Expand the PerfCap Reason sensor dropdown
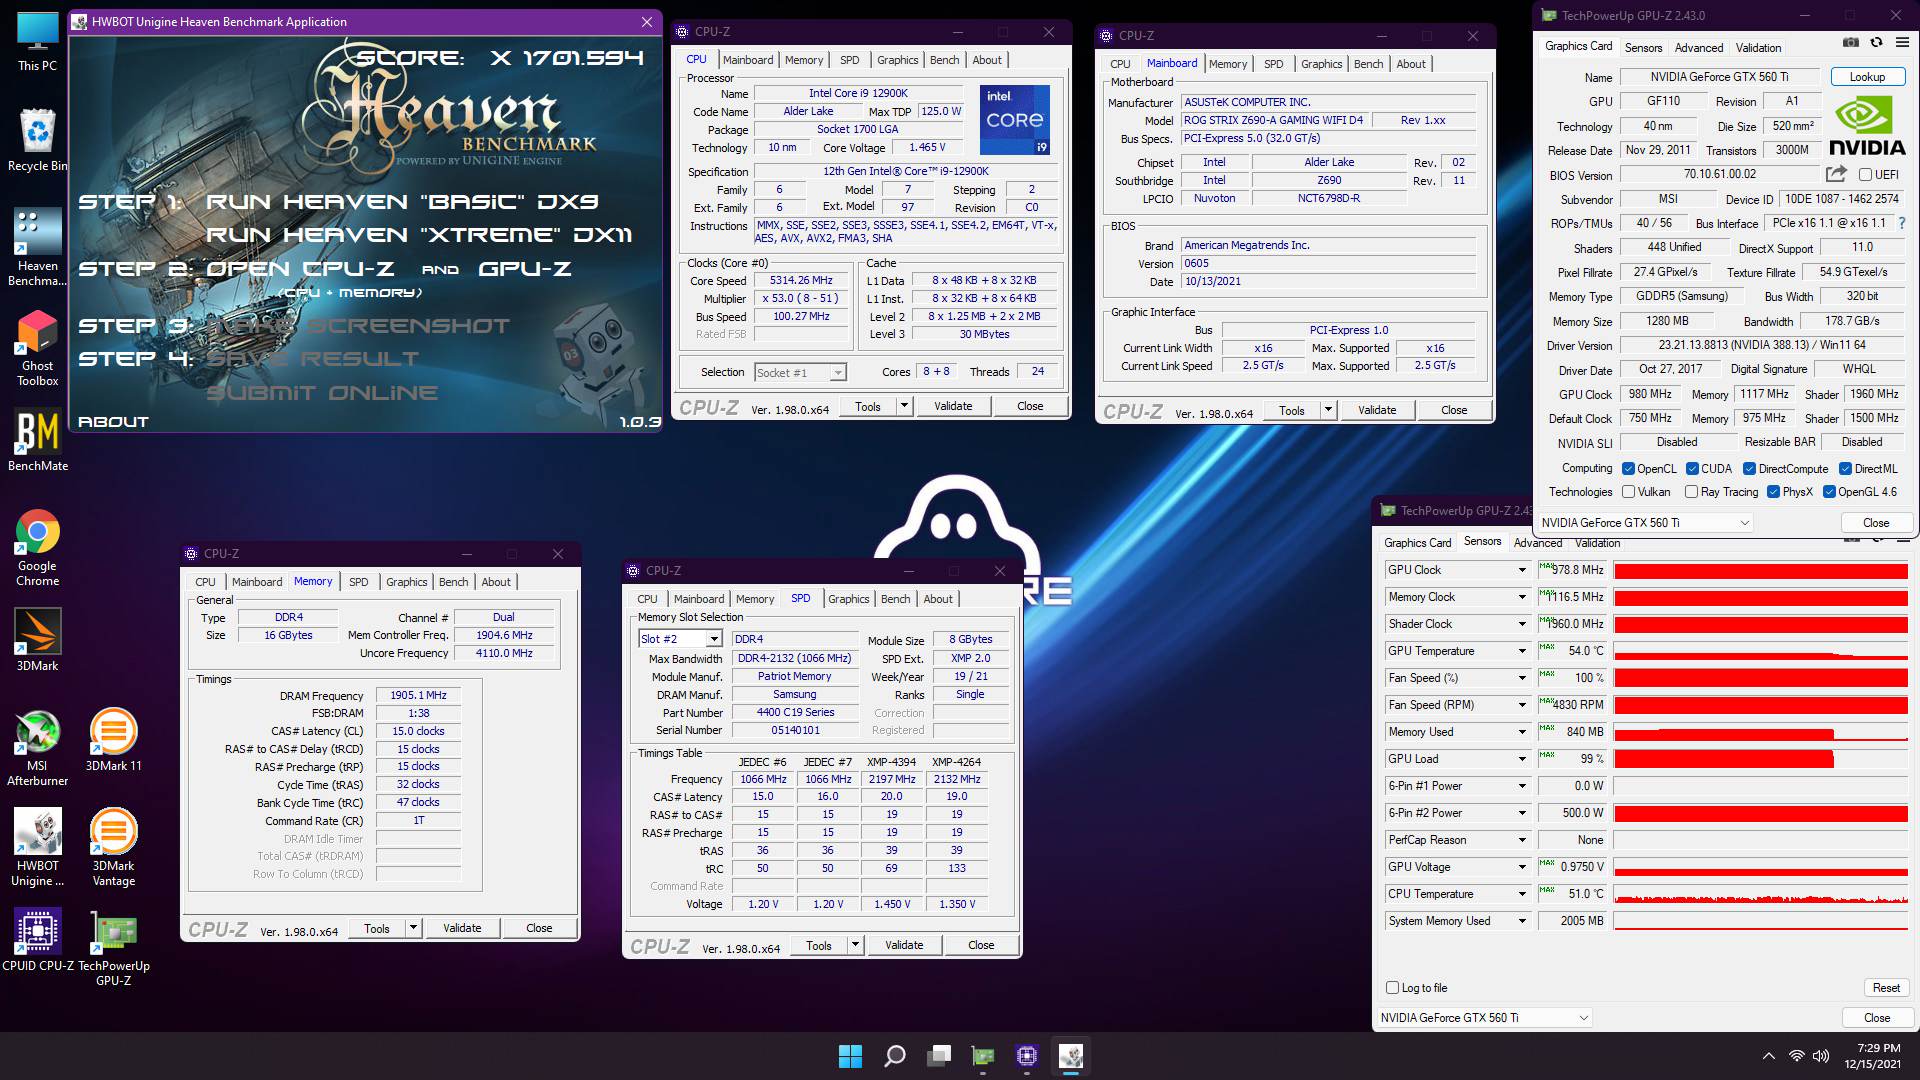Screen dimensions: 1920x1080 (x=1522, y=840)
